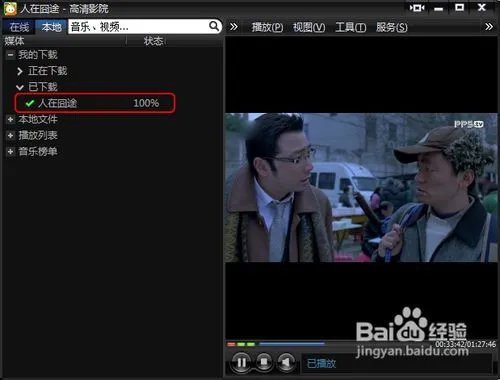Viewport: 500px width, 380px height.
Task: Collapse the 已下载 section
Action: [20, 87]
